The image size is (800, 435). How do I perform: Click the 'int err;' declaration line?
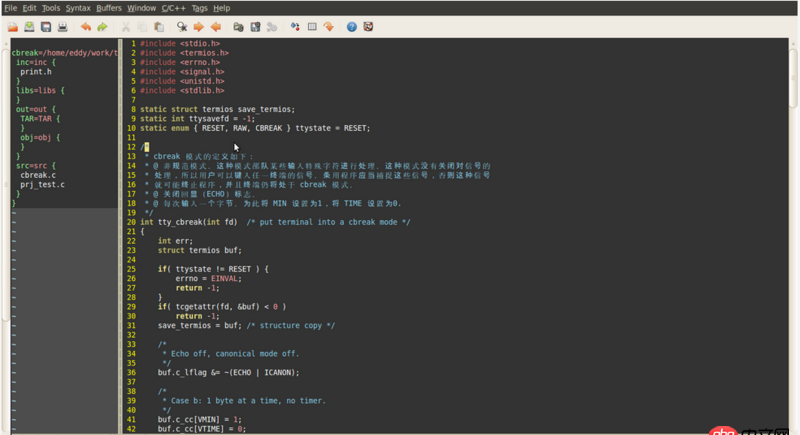point(176,241)
